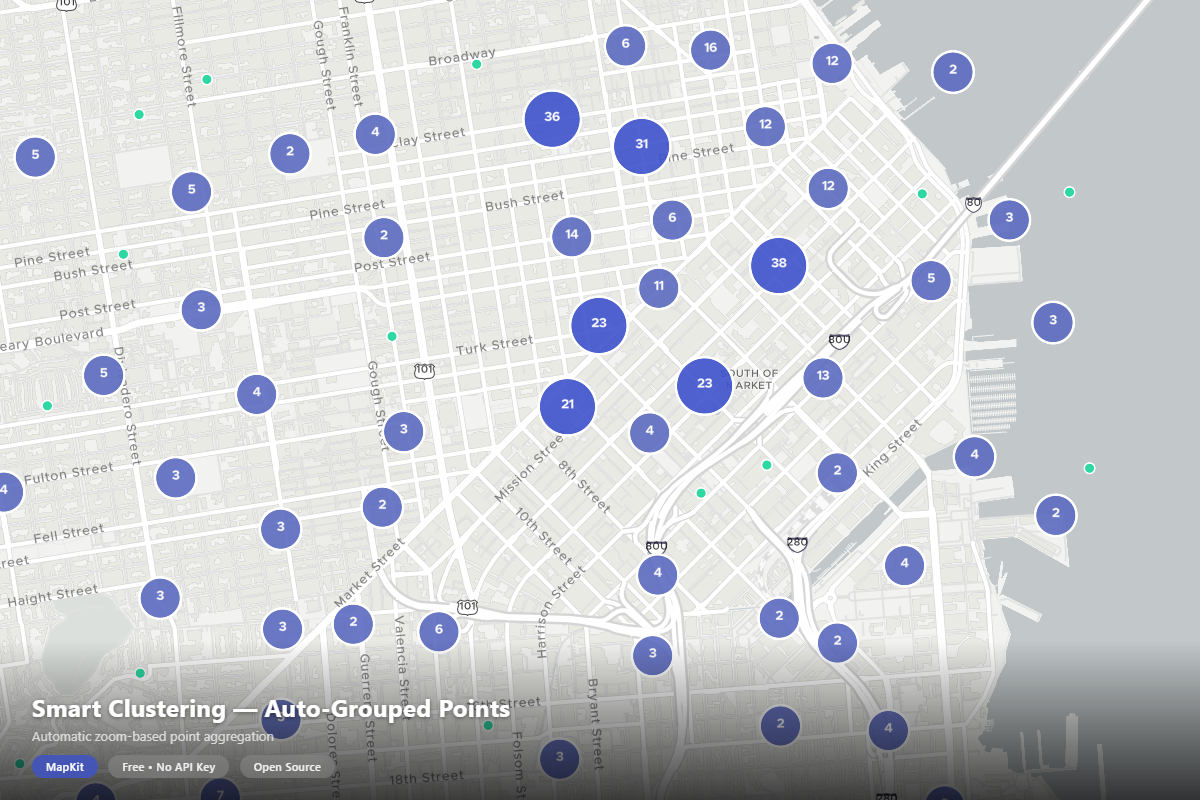Click the 14-point cluster below Bush Street
This screenshot has height=800, width=1200.
571,234
